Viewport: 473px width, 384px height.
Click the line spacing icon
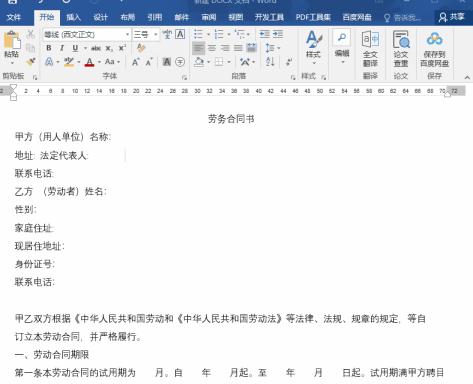click(x=270, y=48)
